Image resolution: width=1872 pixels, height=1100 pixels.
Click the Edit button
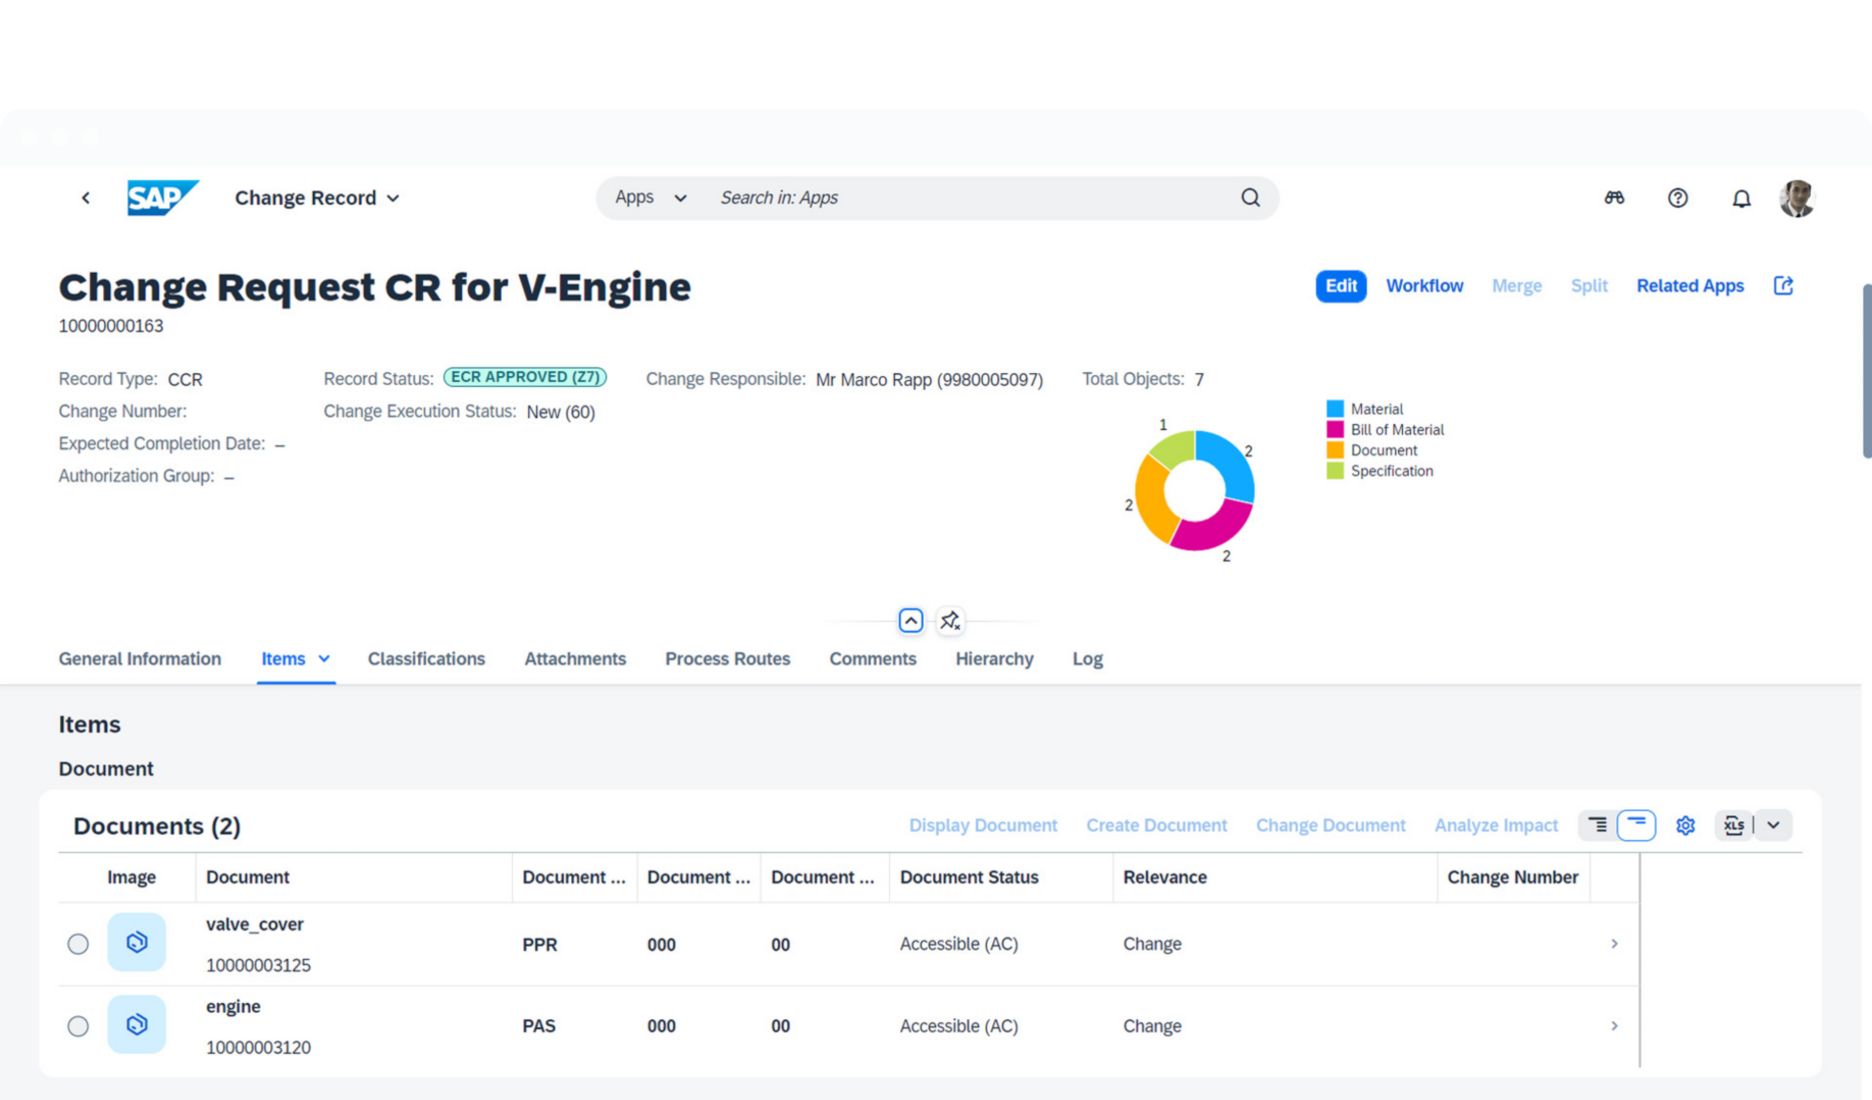[1339, 285]
